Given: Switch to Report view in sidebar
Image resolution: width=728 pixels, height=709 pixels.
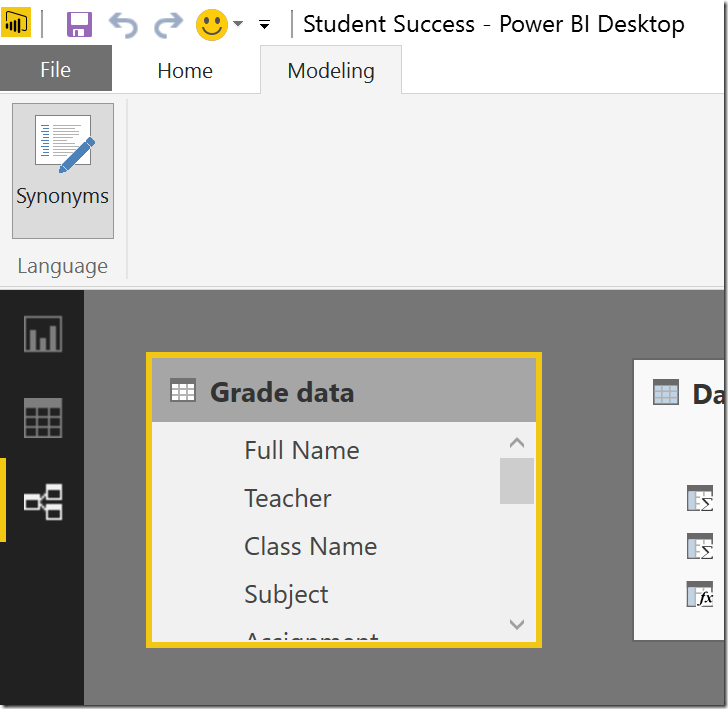Looking at the screenshot, I should click(43, 334).
